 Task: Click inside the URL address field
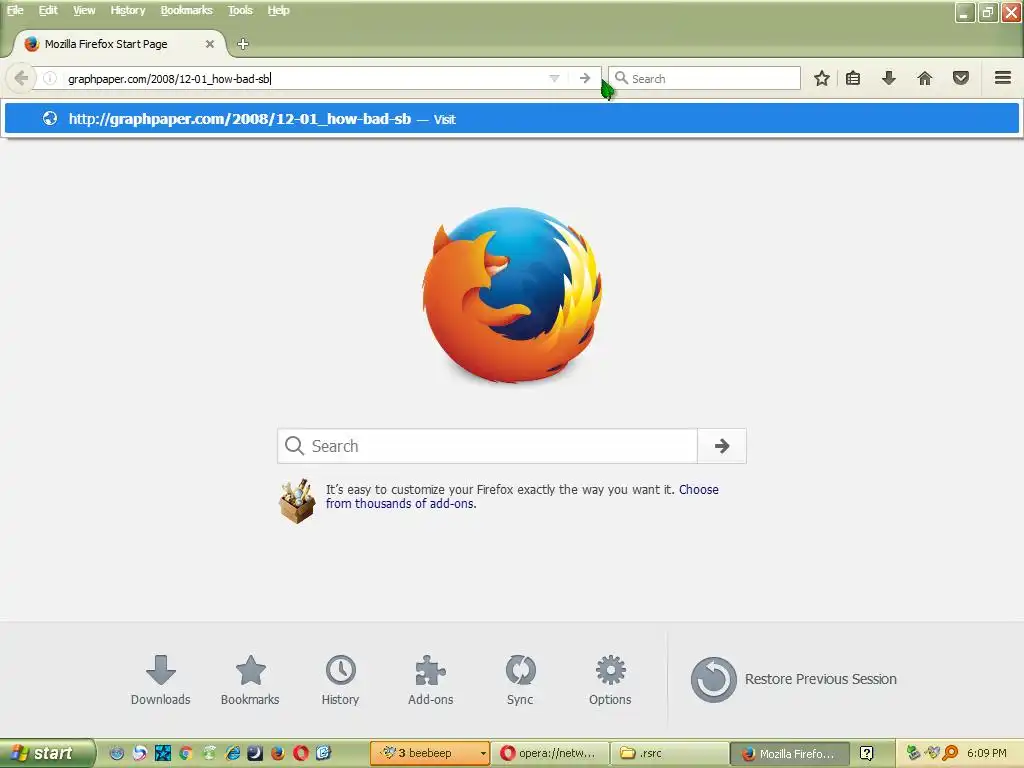(x=304, y=78)
